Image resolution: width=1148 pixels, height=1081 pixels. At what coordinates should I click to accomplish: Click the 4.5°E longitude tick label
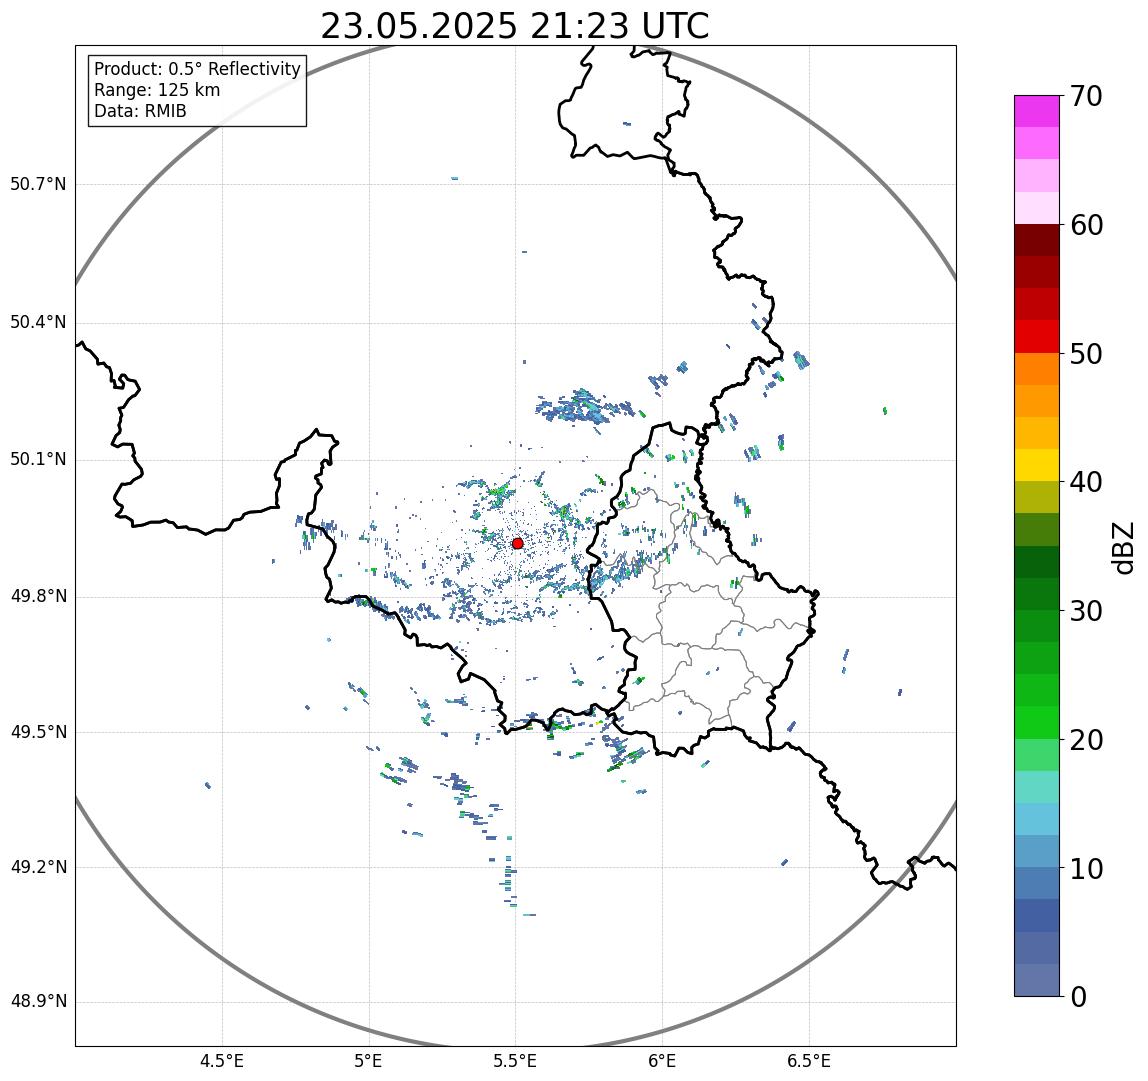click(x=222, y=1061)
